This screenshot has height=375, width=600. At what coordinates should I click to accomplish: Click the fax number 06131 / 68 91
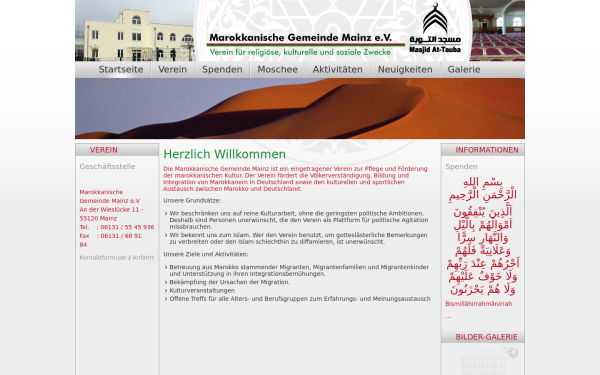tap(121, 236)
